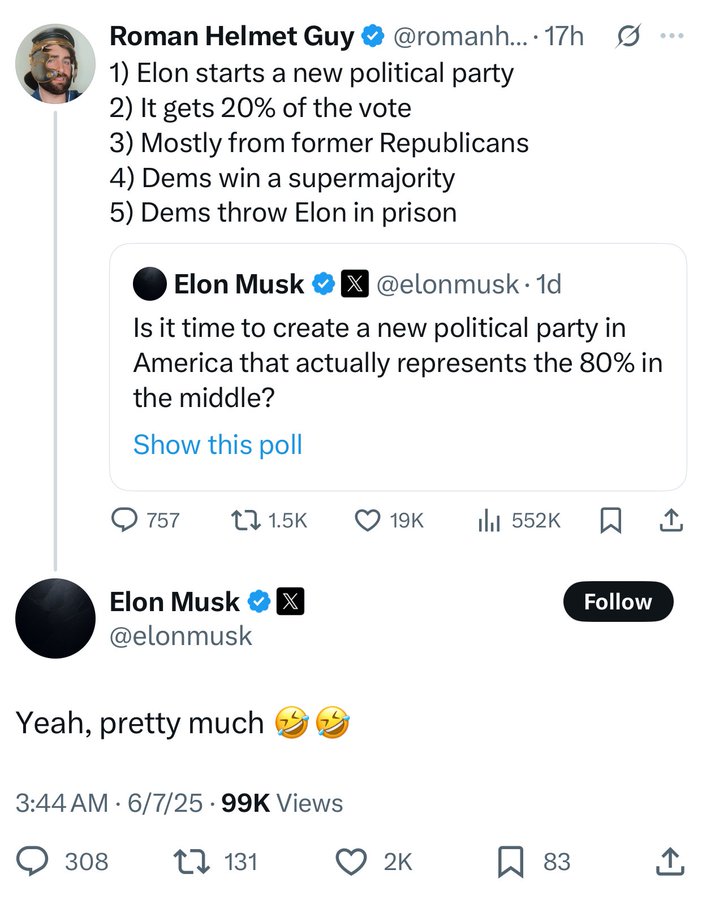Like Elon's reply with 2K likes

coord(374,862)
